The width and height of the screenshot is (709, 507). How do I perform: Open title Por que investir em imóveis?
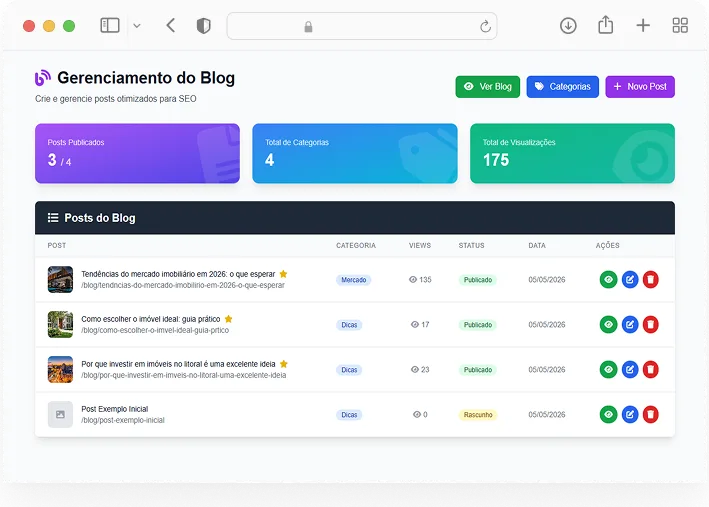point(178,364)
